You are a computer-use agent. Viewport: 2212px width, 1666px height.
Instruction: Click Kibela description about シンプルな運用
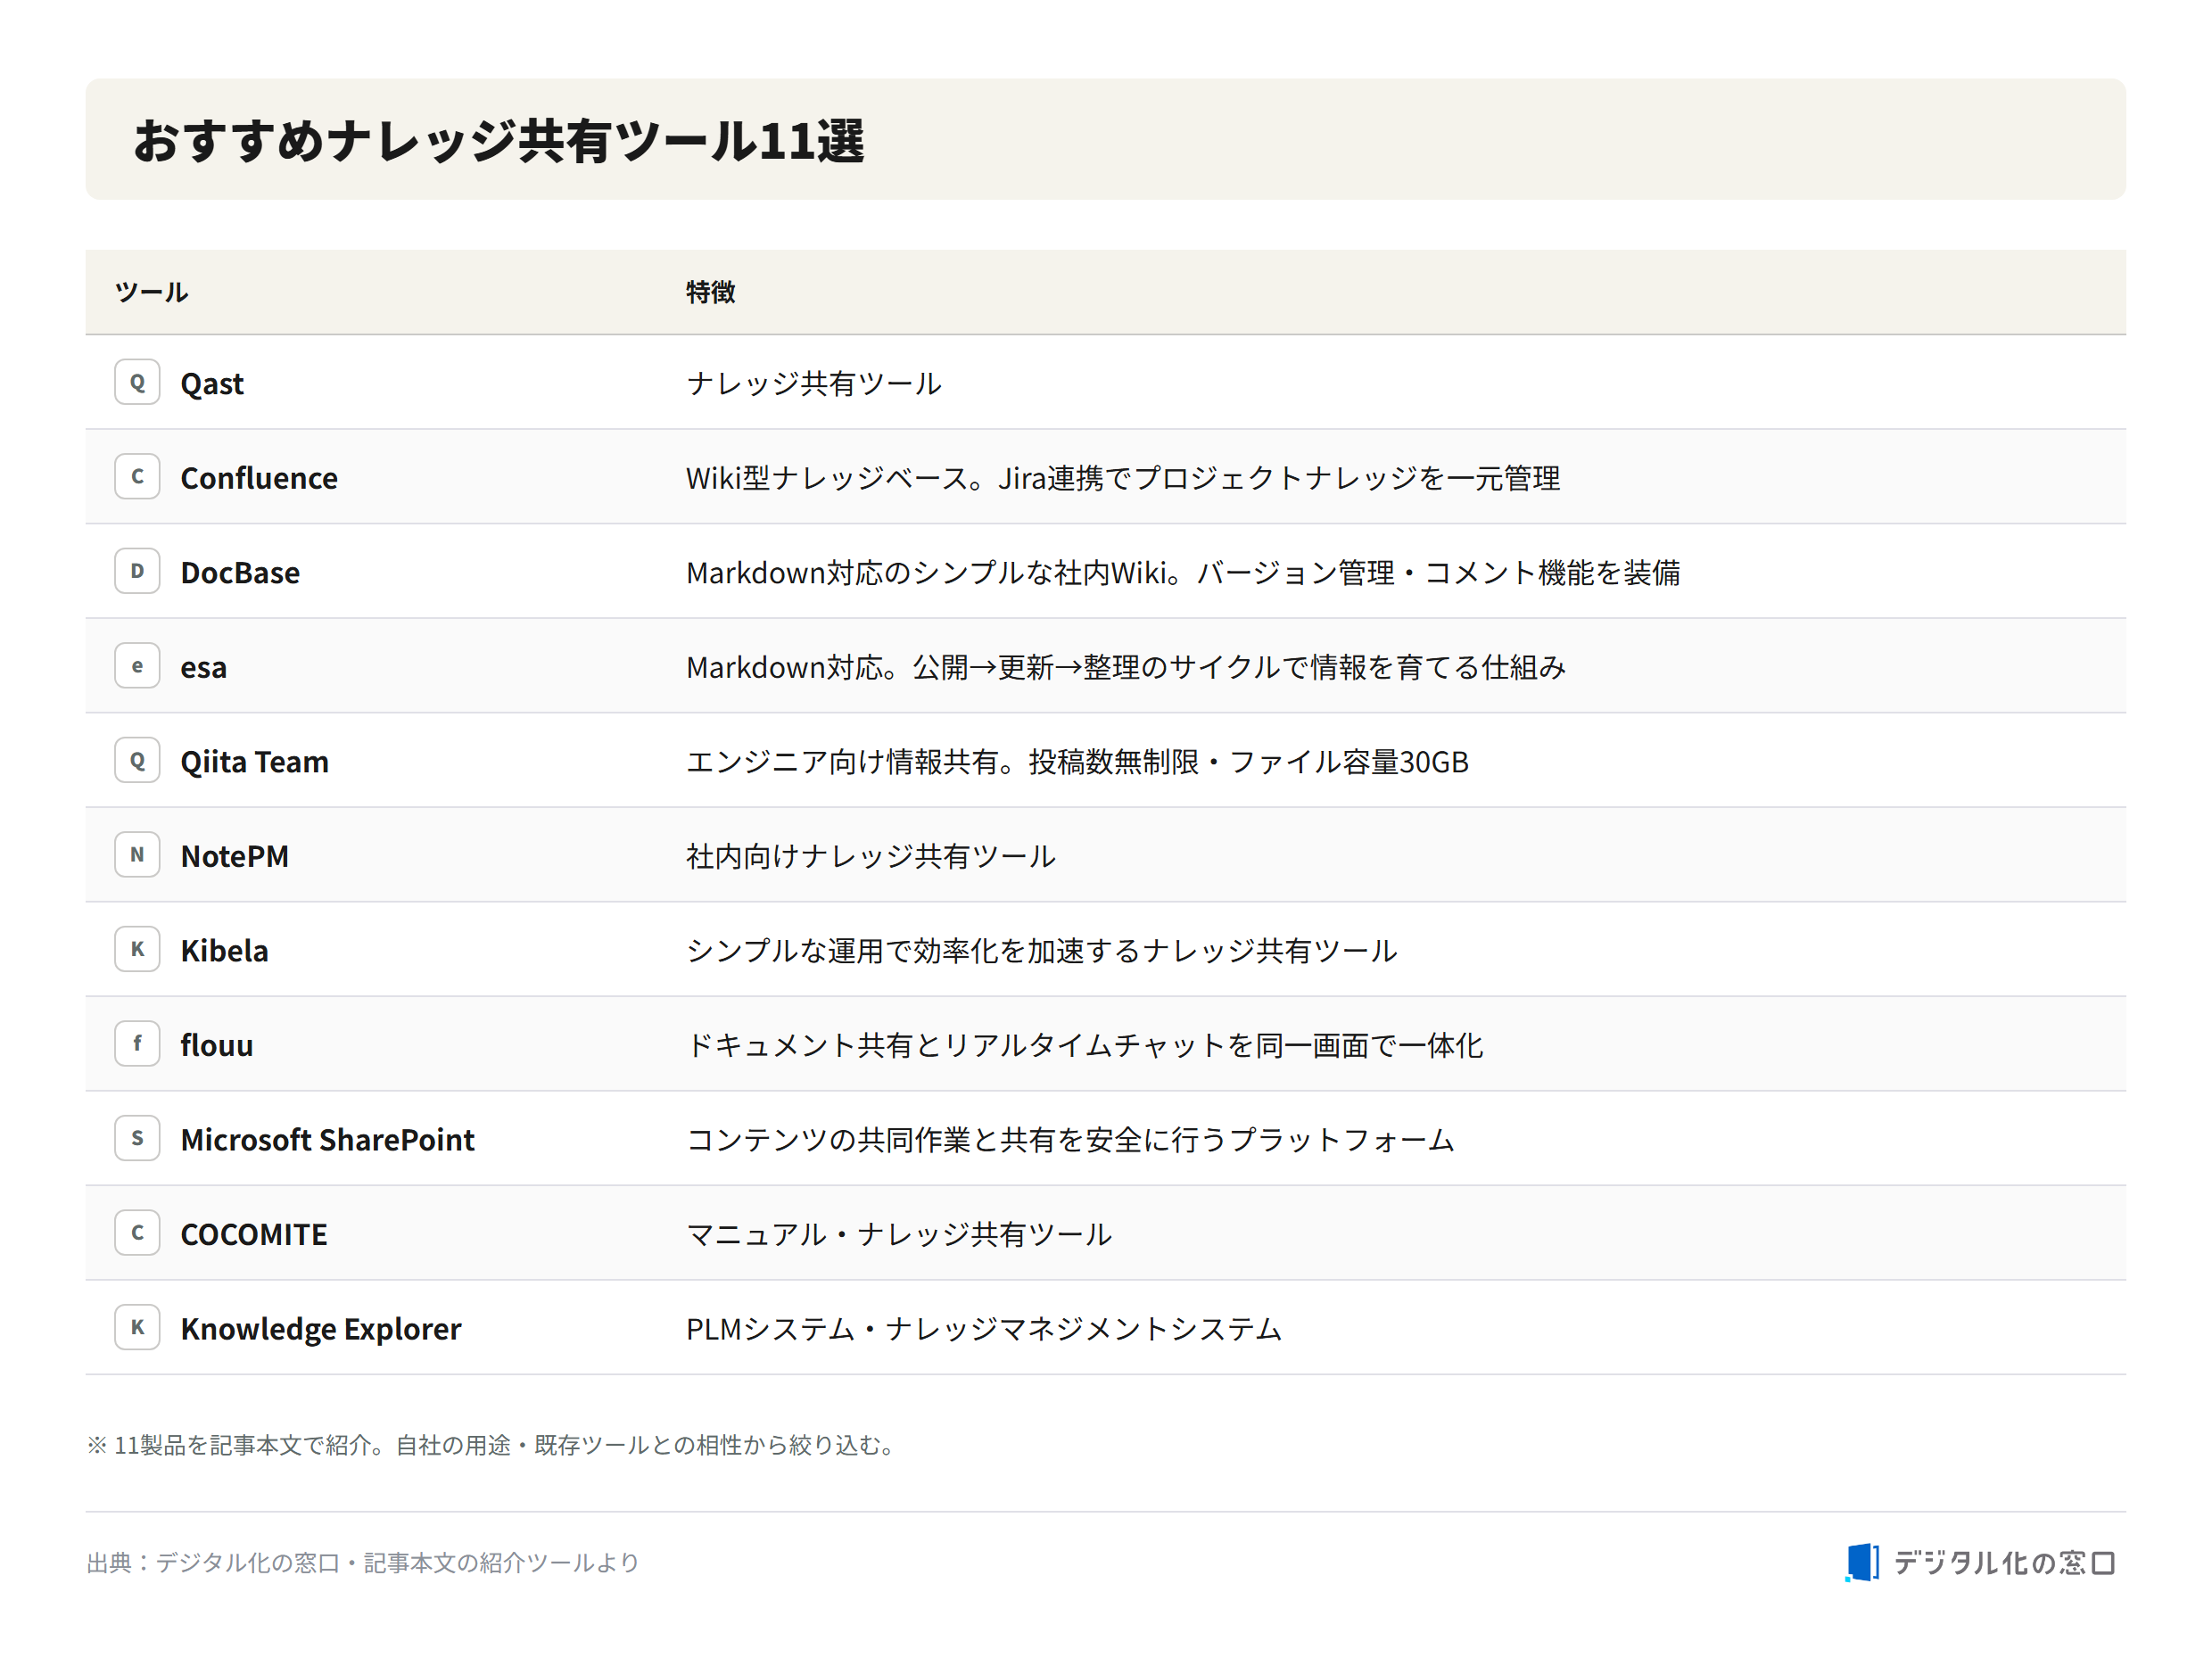[1041, 951]
